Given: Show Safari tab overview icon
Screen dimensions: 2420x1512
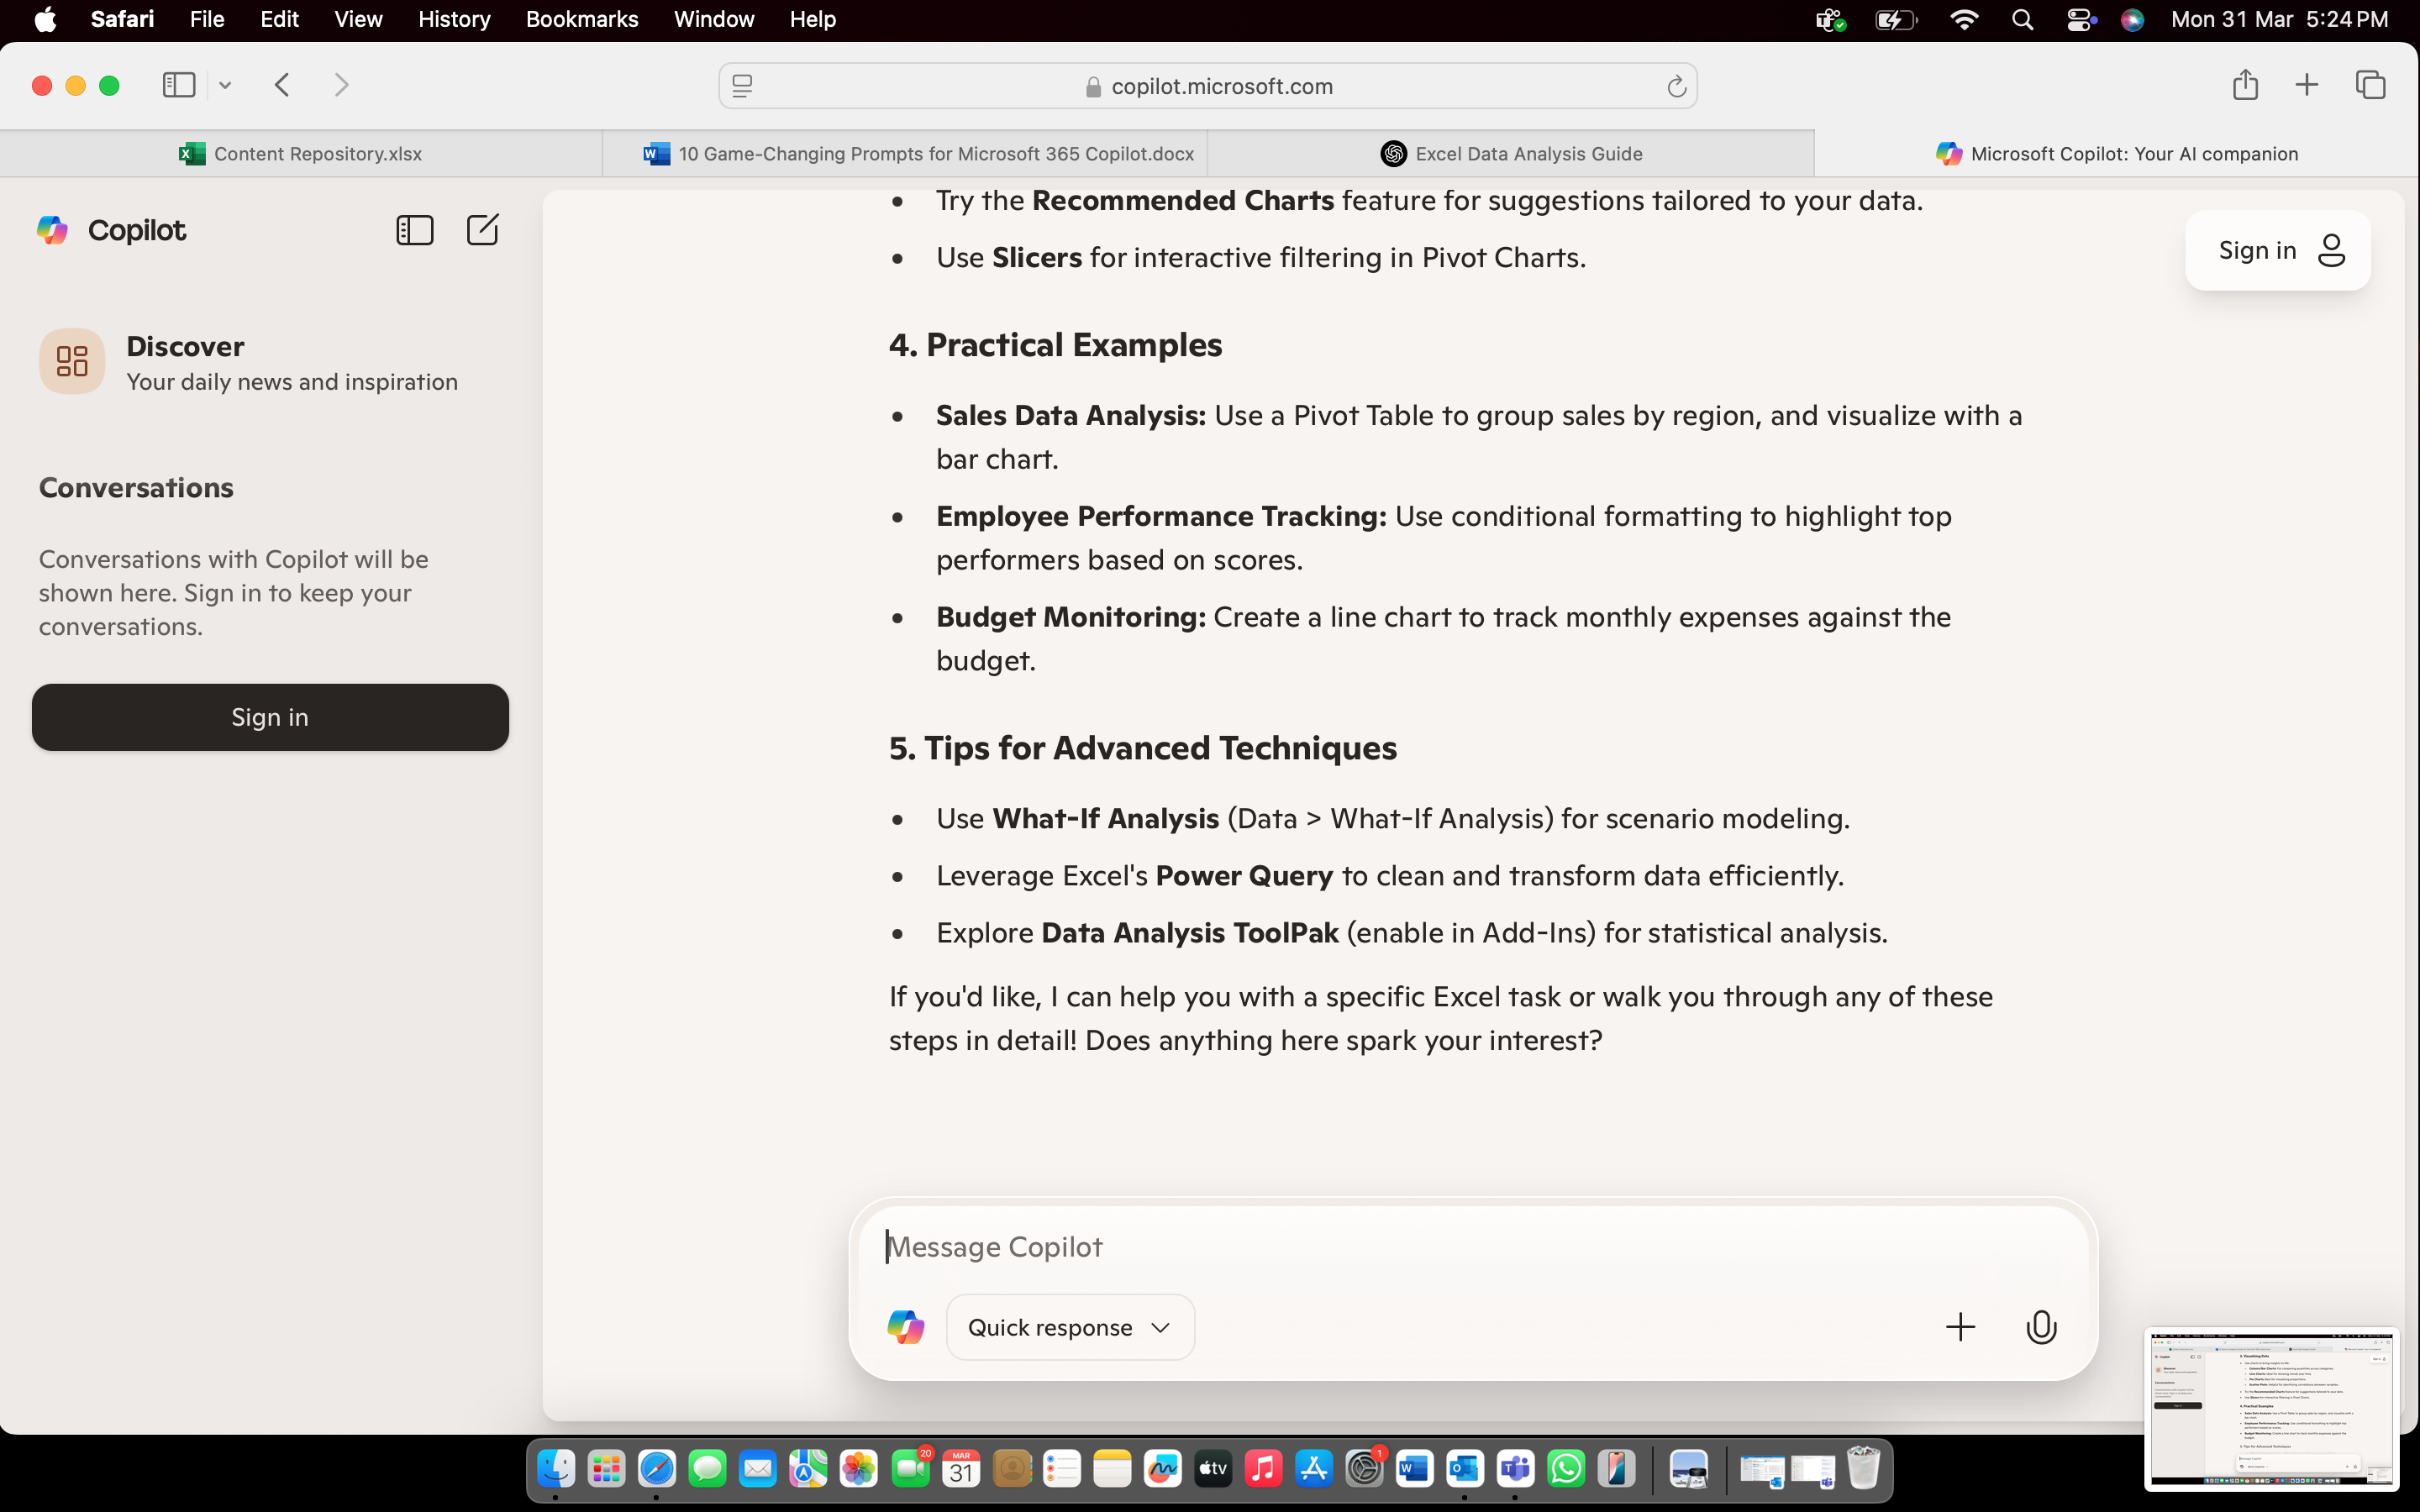Looking at the screenshot, I should click(2370, 85).
